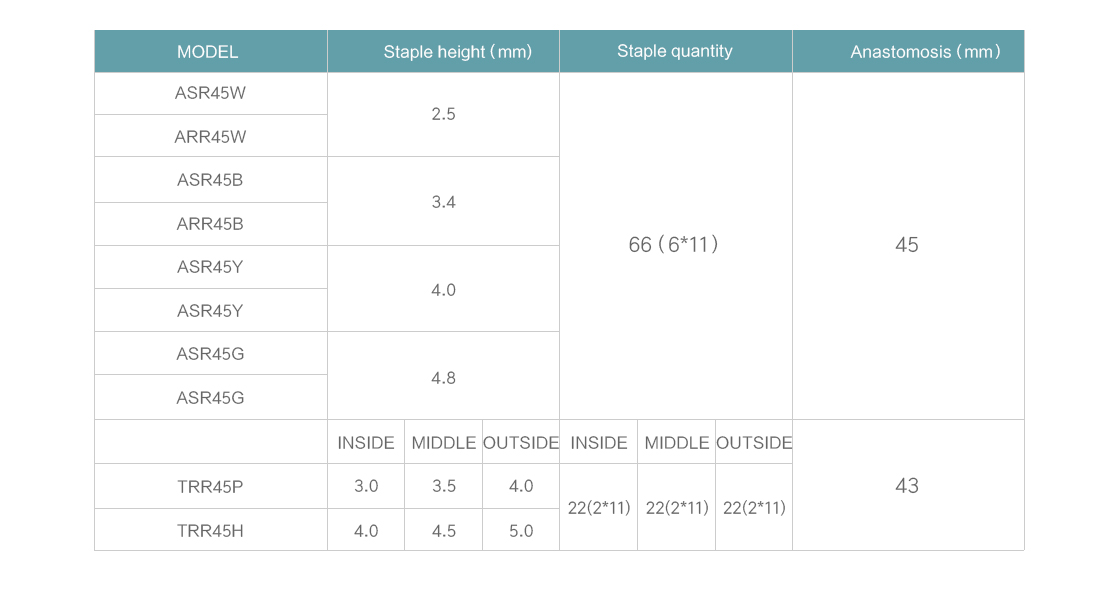Click the 3.5 MIDDLE value for TRR45P
Image resolution: width=1100 pixels, height=597 pixels.
click(443, 486)
